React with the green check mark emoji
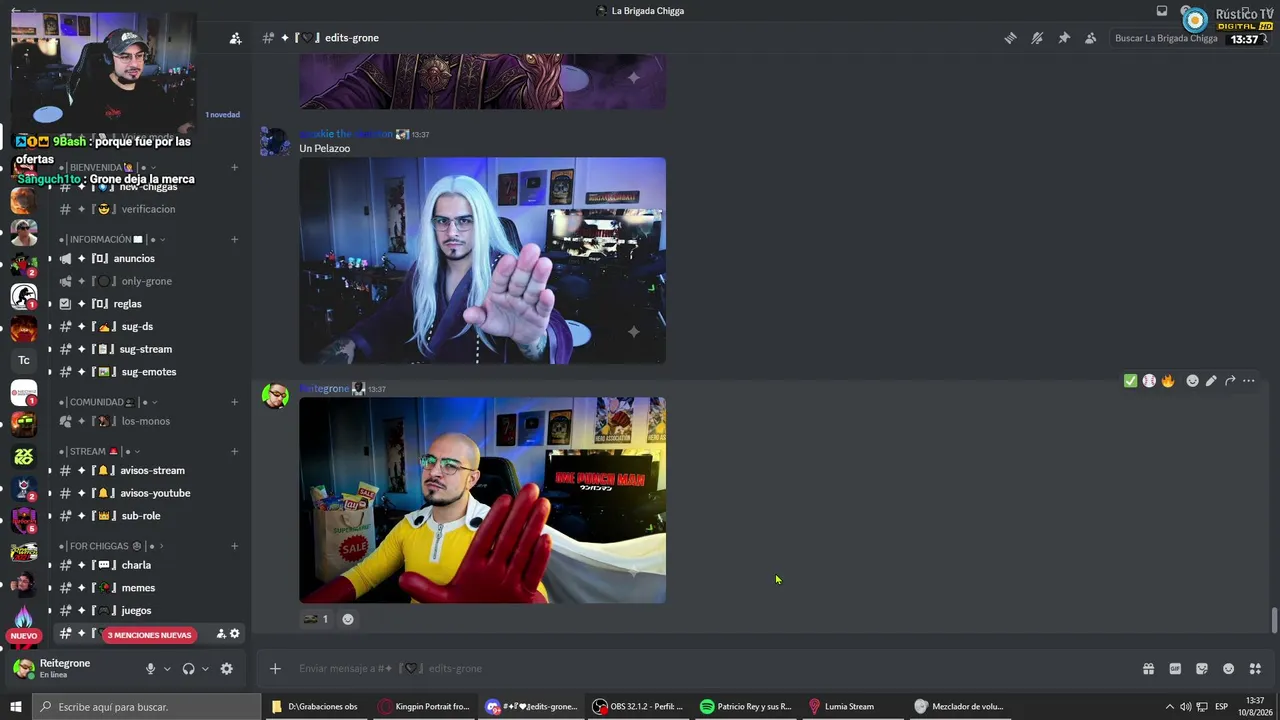This screenshot has width=1280, height=720. [x=1130, y=381]
